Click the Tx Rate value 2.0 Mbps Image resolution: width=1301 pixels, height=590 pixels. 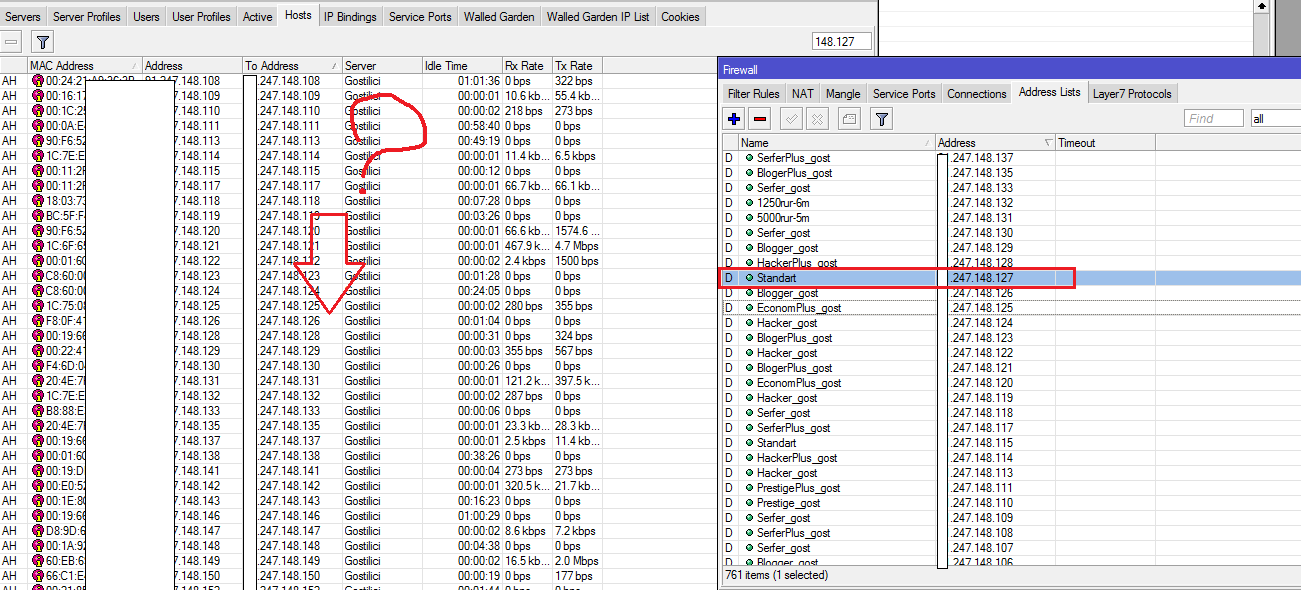pos(577,561)
